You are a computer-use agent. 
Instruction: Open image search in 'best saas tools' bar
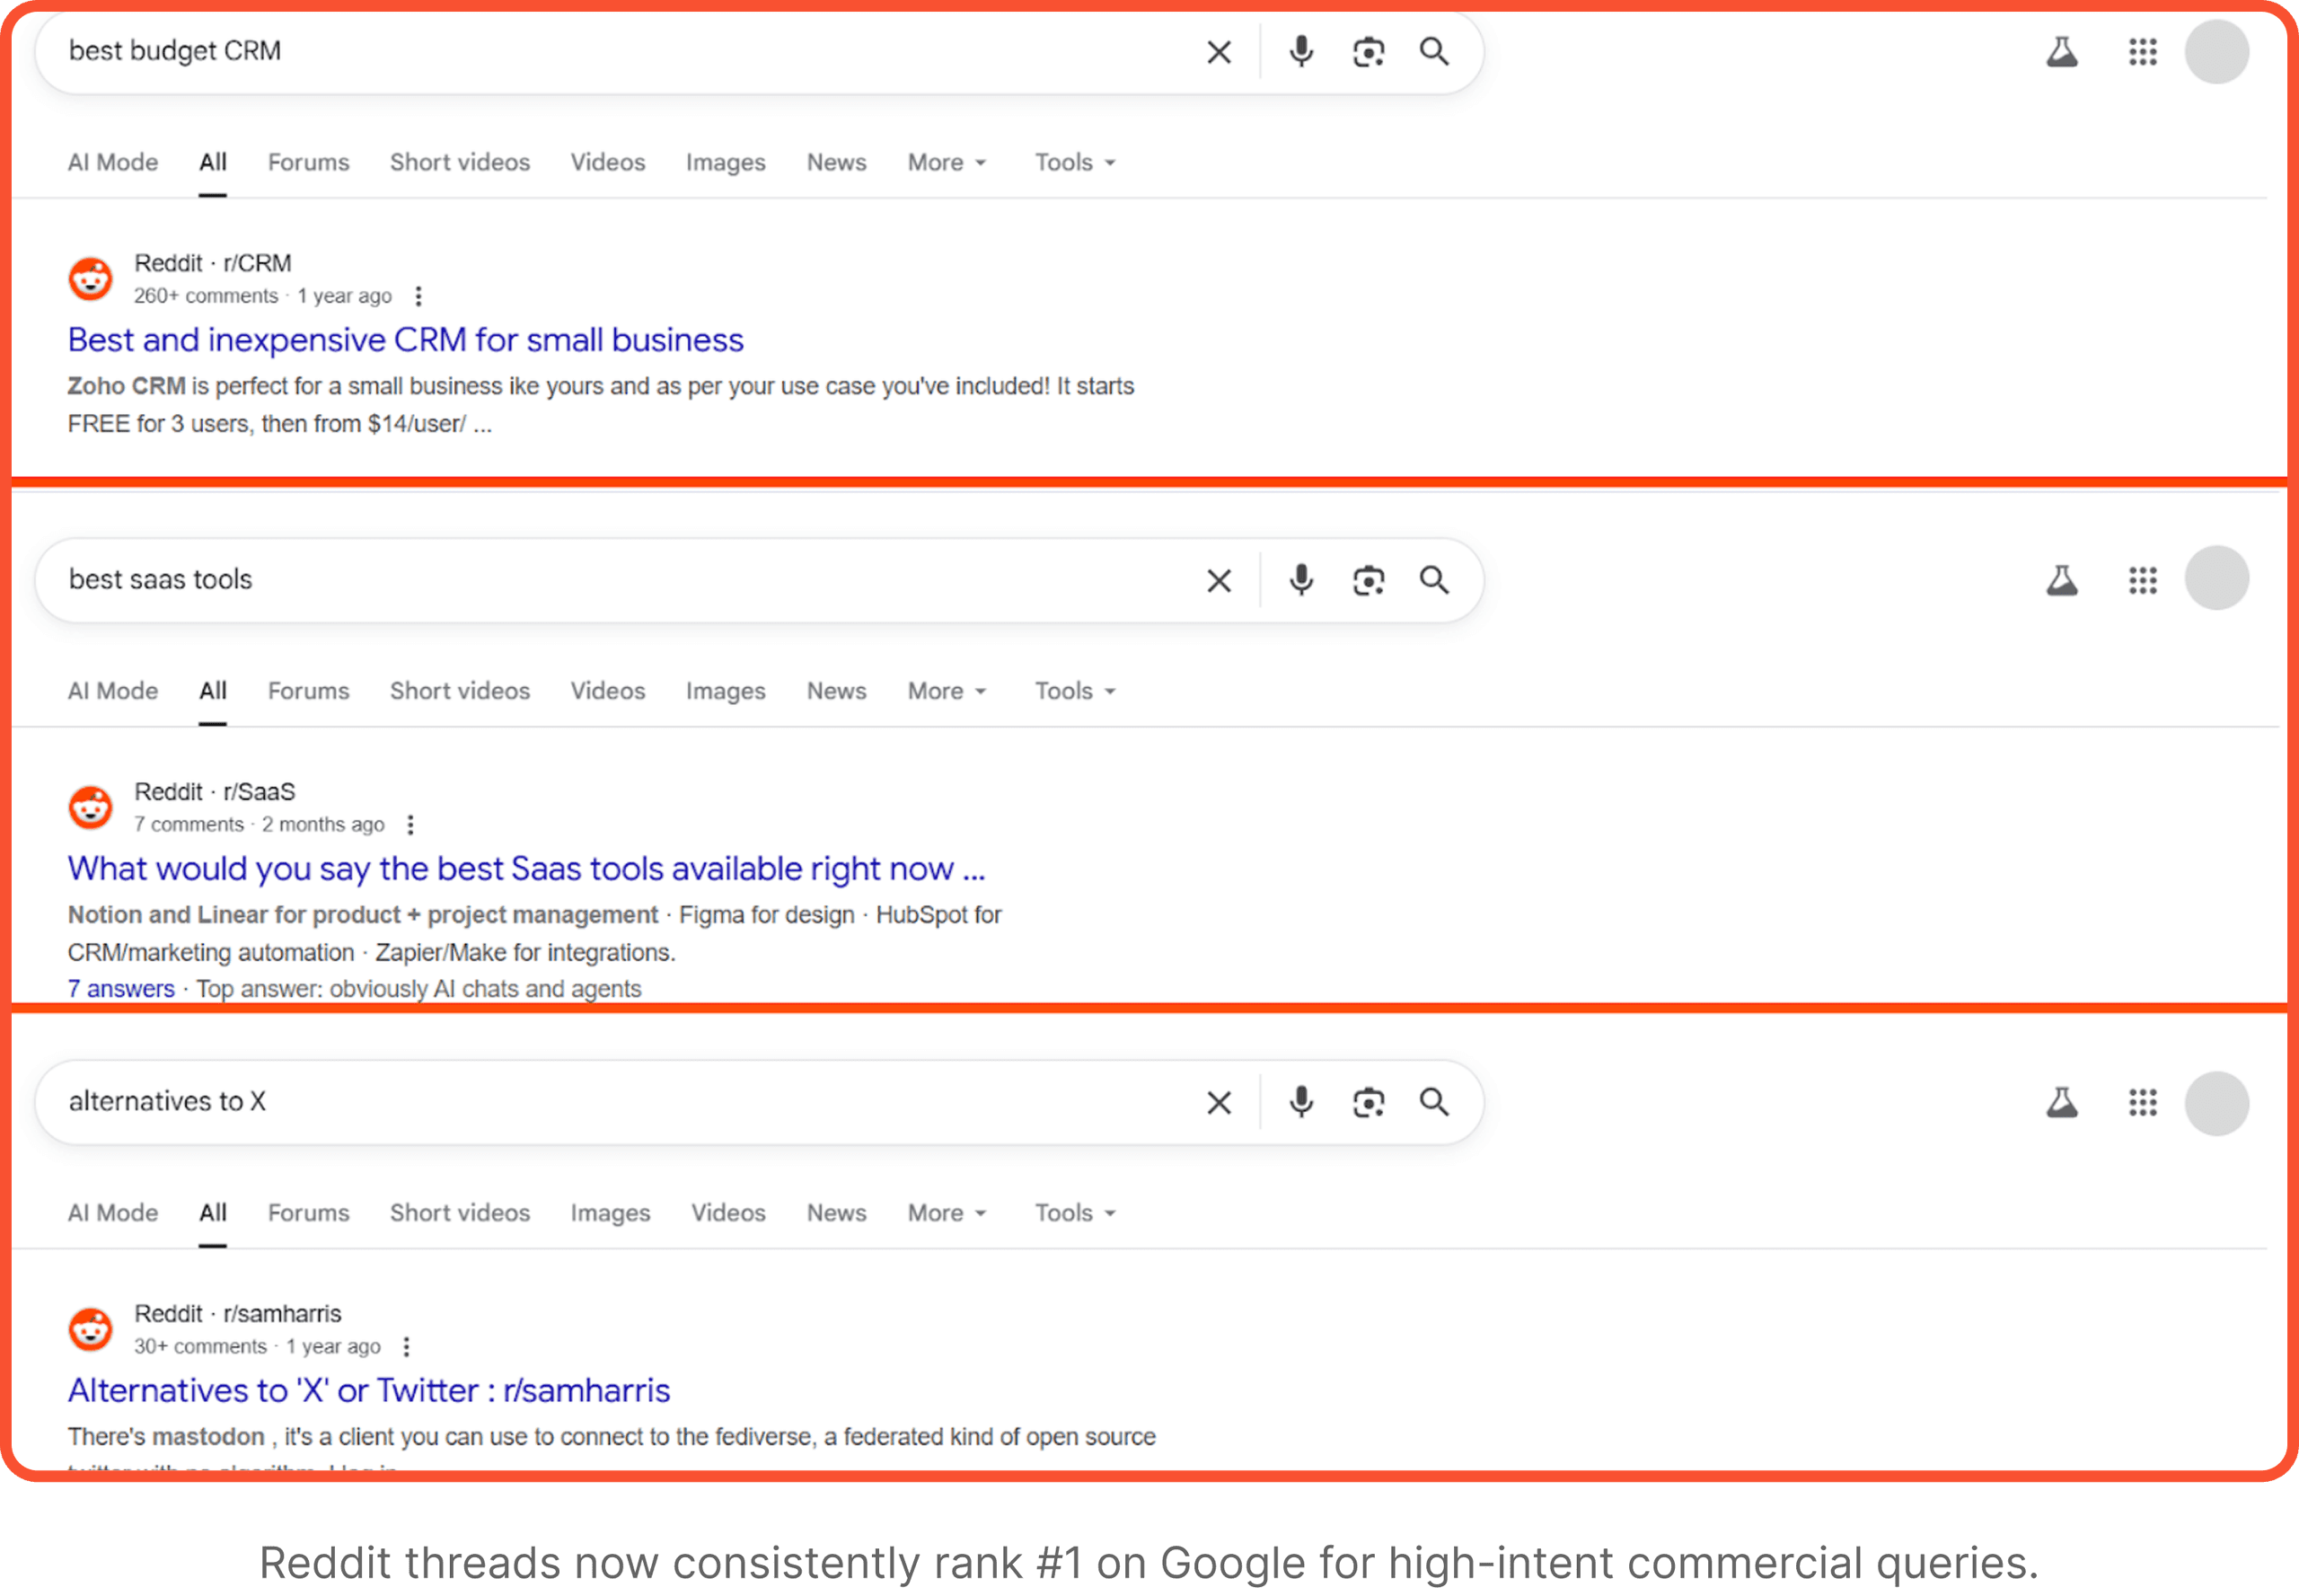[1368, 581]
